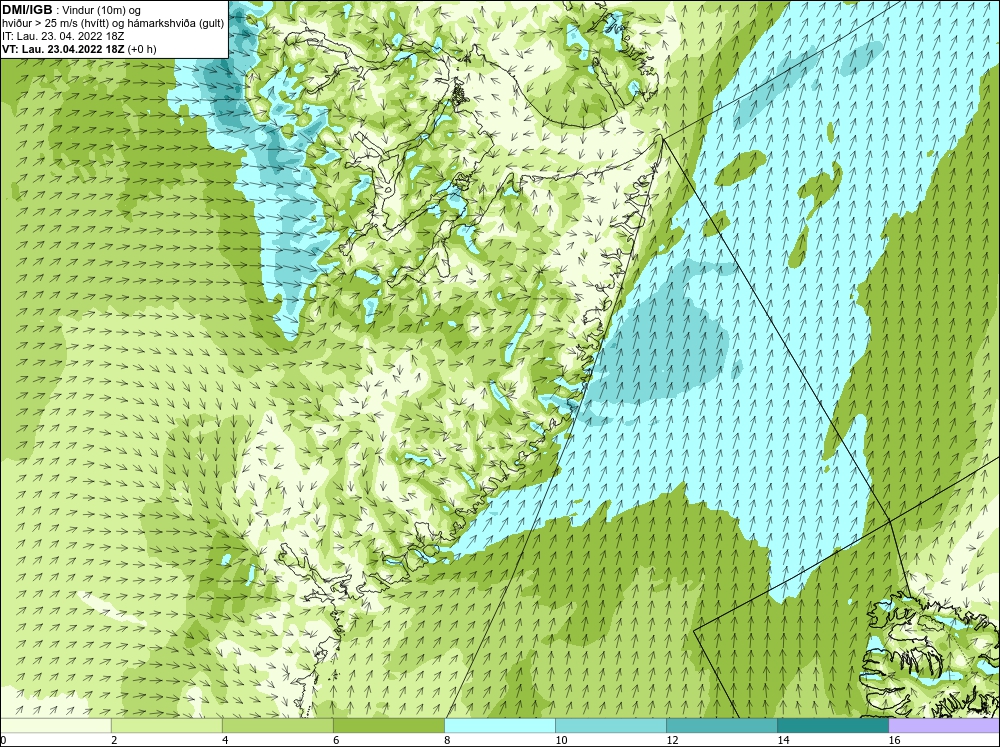Click the 4–6 m/s medium green legend swatch
Screen dimensions: 1000x747
(x=278, y=725)
